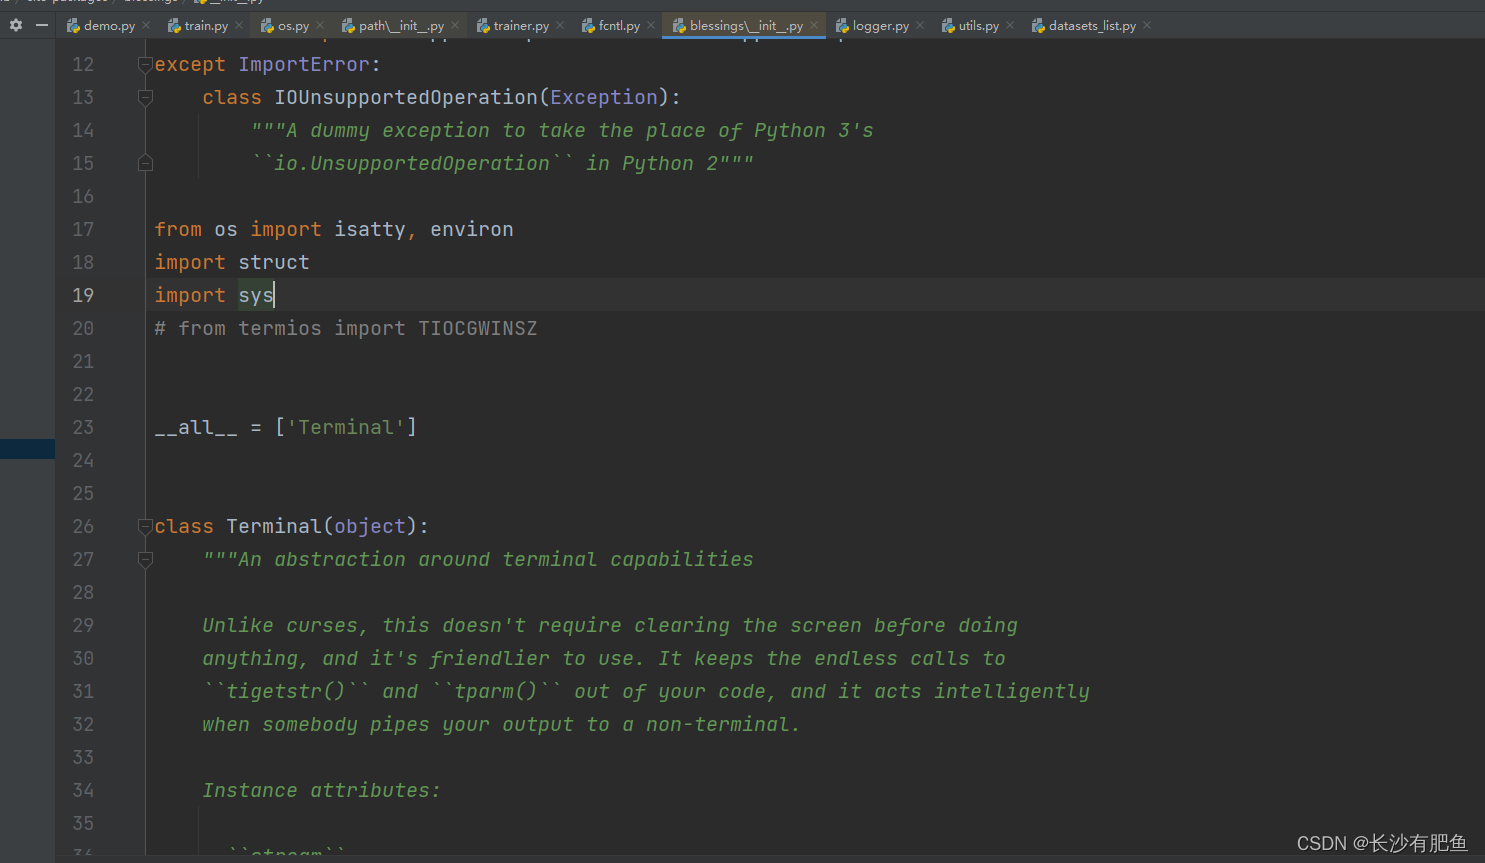Click line number 26 in the gutter
The image size is (1485, 863).
(83, 526)
